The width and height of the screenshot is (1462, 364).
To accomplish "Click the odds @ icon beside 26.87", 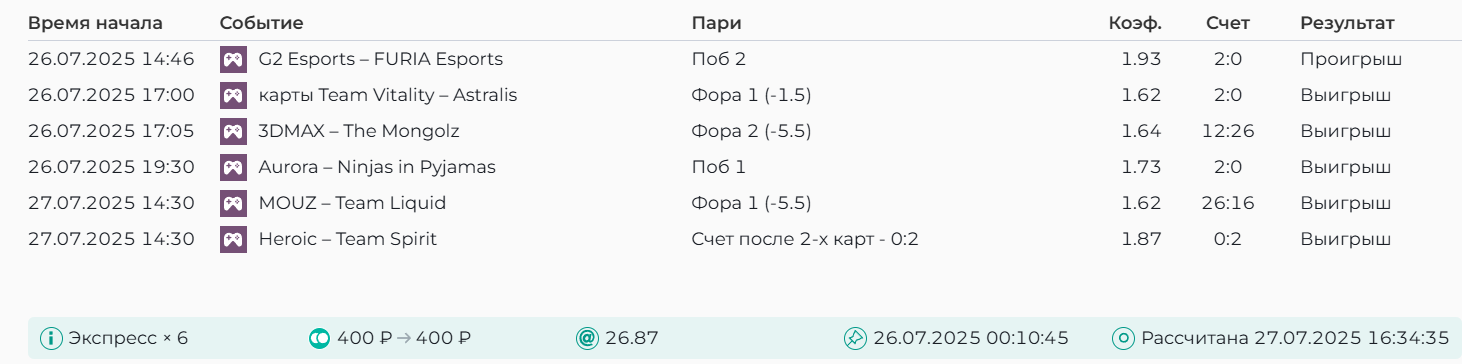I will (587, 338).
